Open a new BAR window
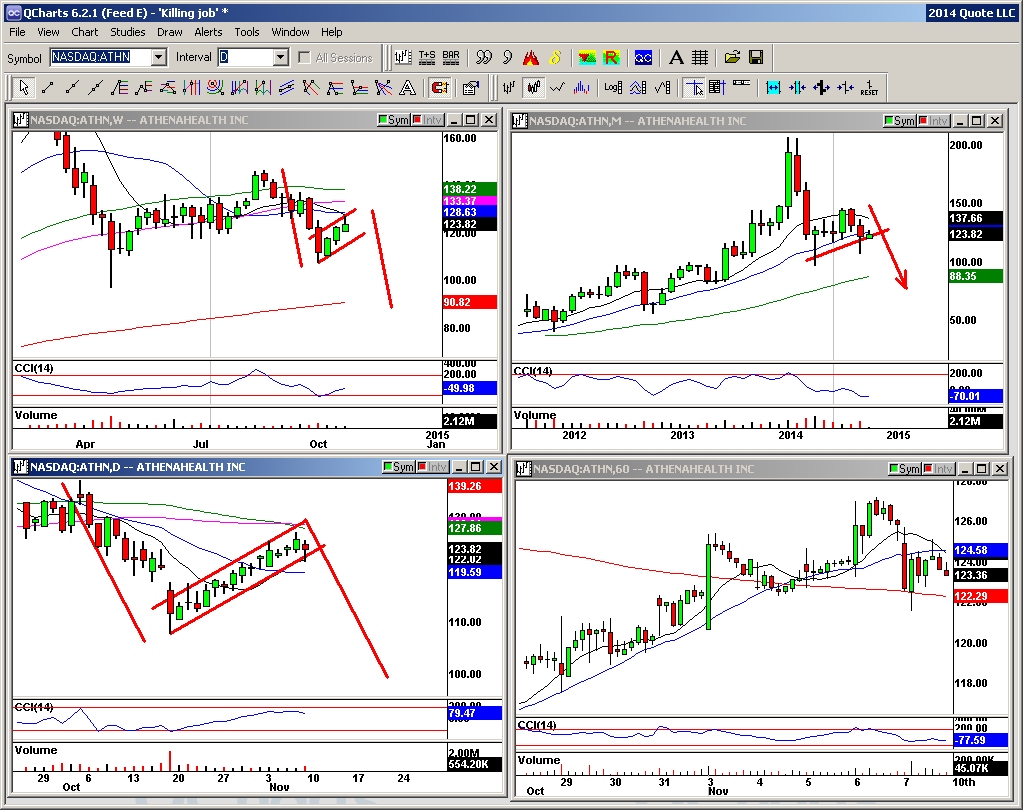 [451, 57]
